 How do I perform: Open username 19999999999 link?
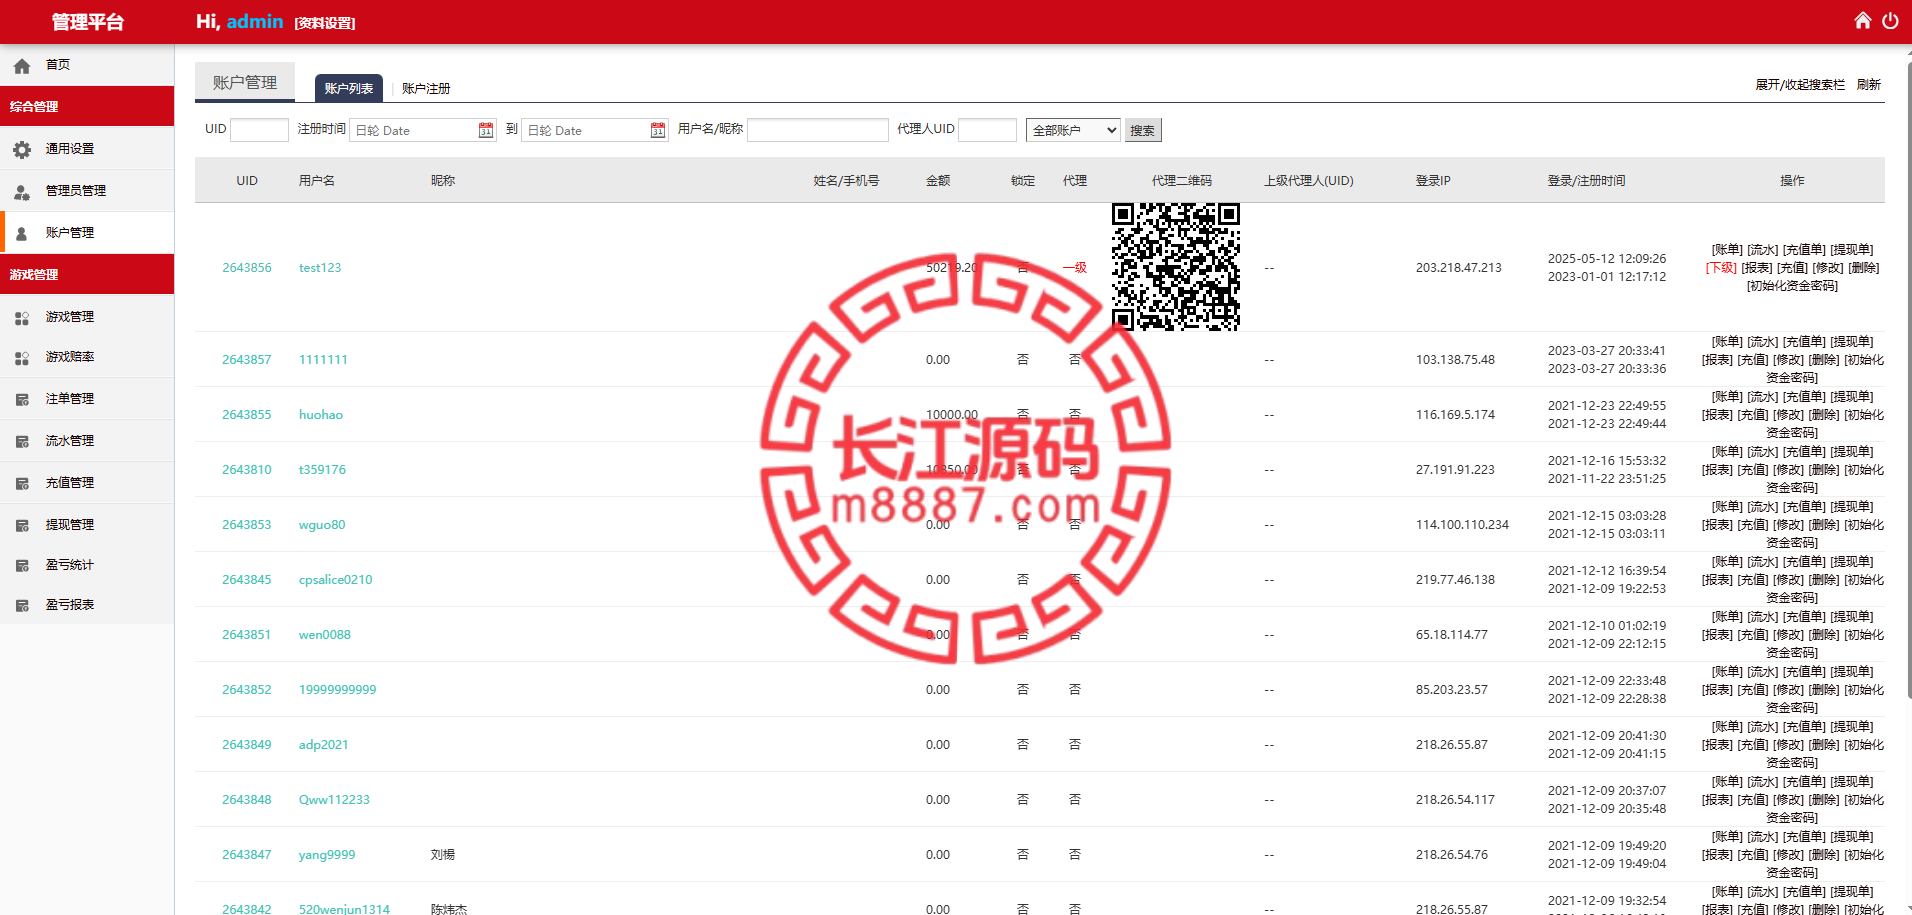(x=337, y=690)
